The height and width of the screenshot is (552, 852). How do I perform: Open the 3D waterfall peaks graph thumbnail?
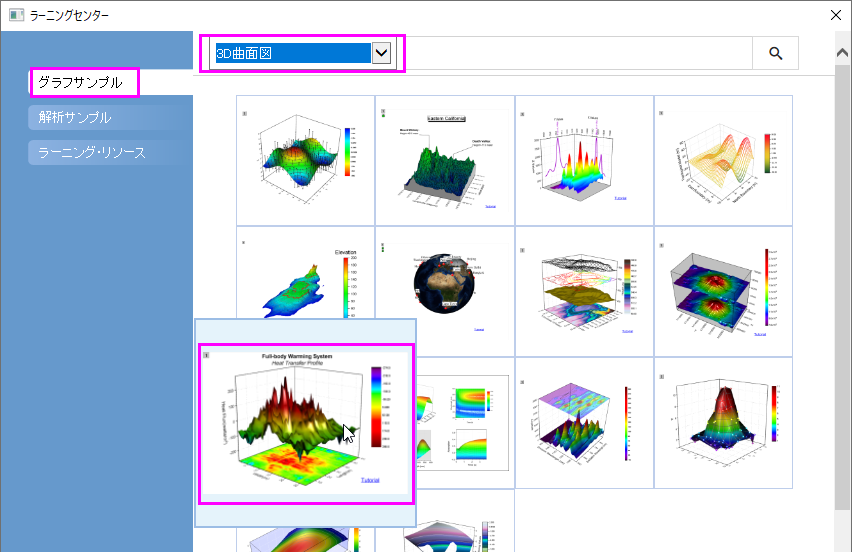click(584, 160)
